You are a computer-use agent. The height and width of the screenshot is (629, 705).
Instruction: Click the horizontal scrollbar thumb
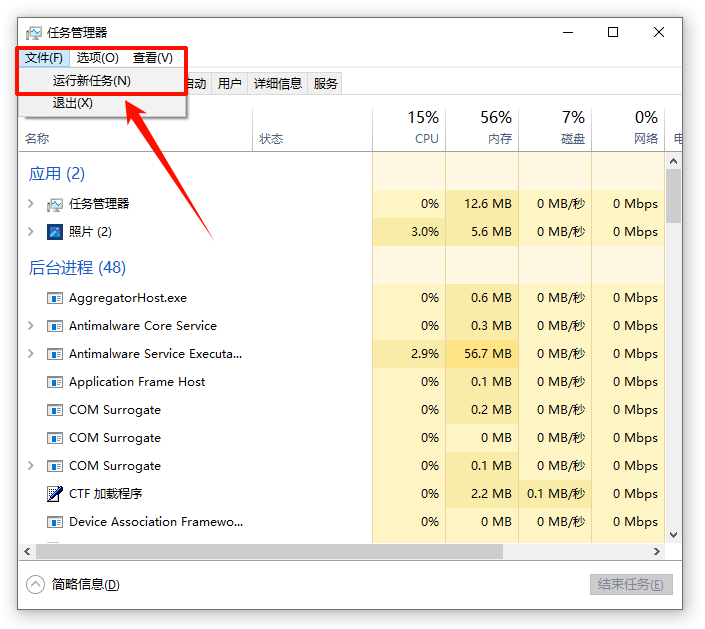(x=269, y=551)
